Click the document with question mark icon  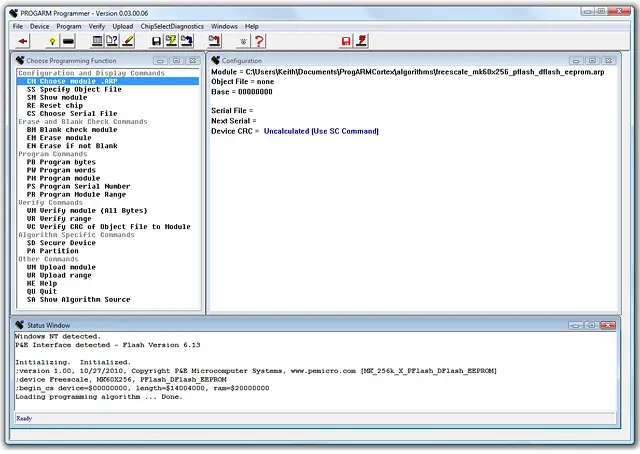(112, 41)
